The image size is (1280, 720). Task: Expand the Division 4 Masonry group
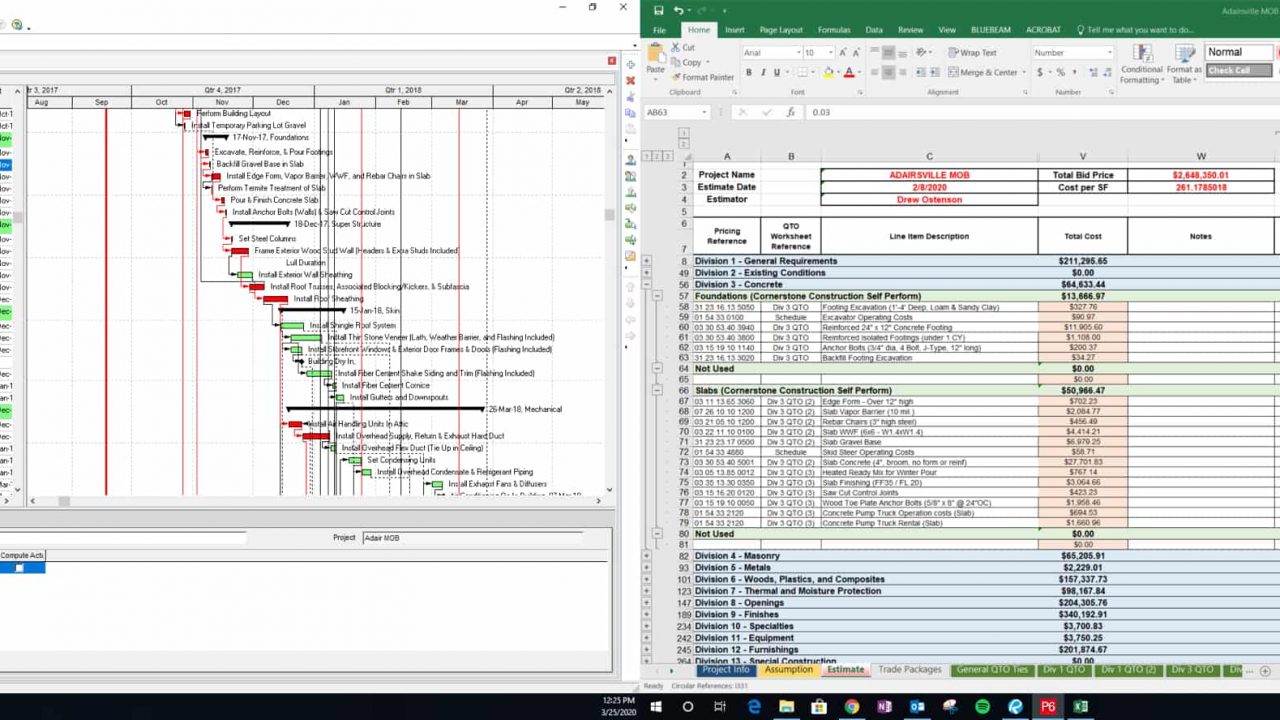pos(646,556)
